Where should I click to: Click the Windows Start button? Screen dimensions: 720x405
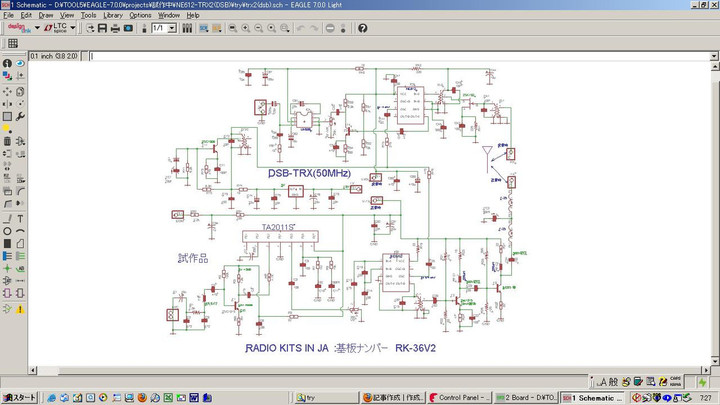pyautogui.click(x=19, y=397)
